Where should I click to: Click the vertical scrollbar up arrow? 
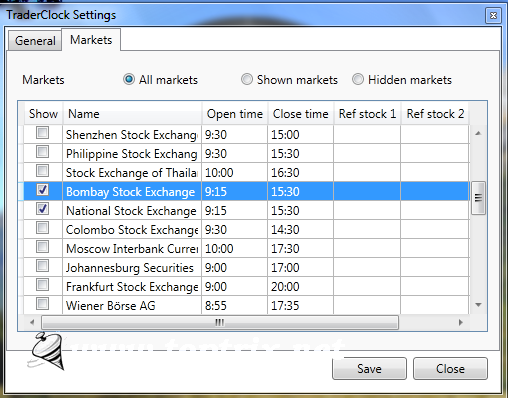click(478, 133)
